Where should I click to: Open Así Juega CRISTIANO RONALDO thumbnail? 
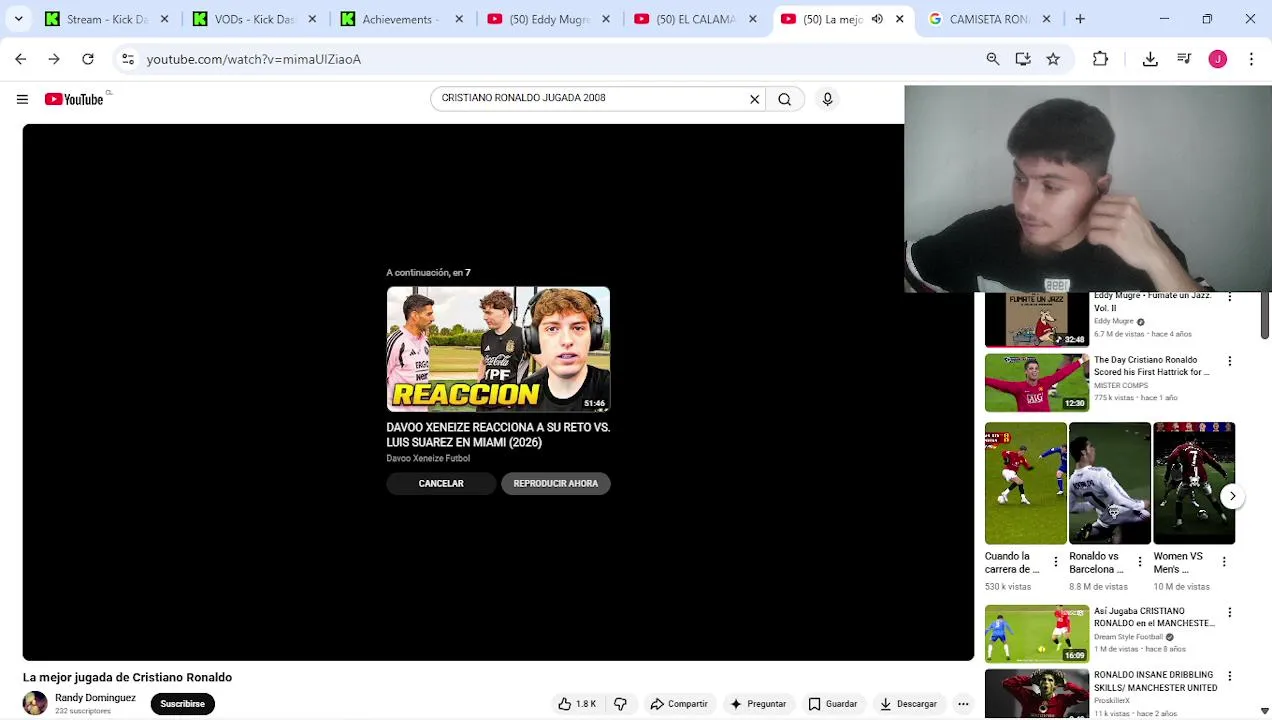(1037, 634)
